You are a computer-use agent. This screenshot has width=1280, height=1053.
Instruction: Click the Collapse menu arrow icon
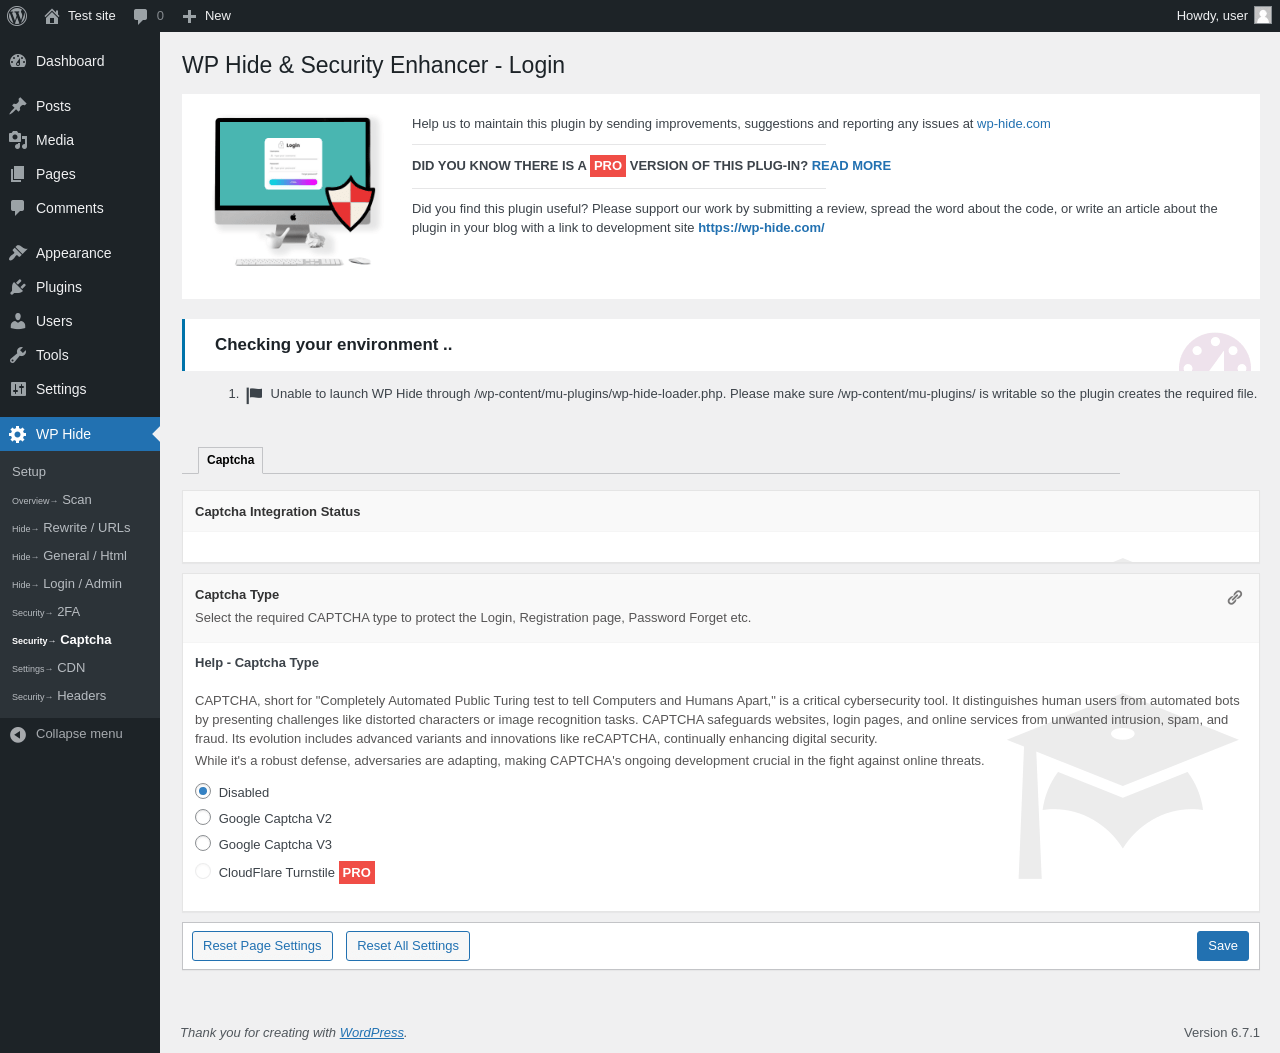[18, 734]
